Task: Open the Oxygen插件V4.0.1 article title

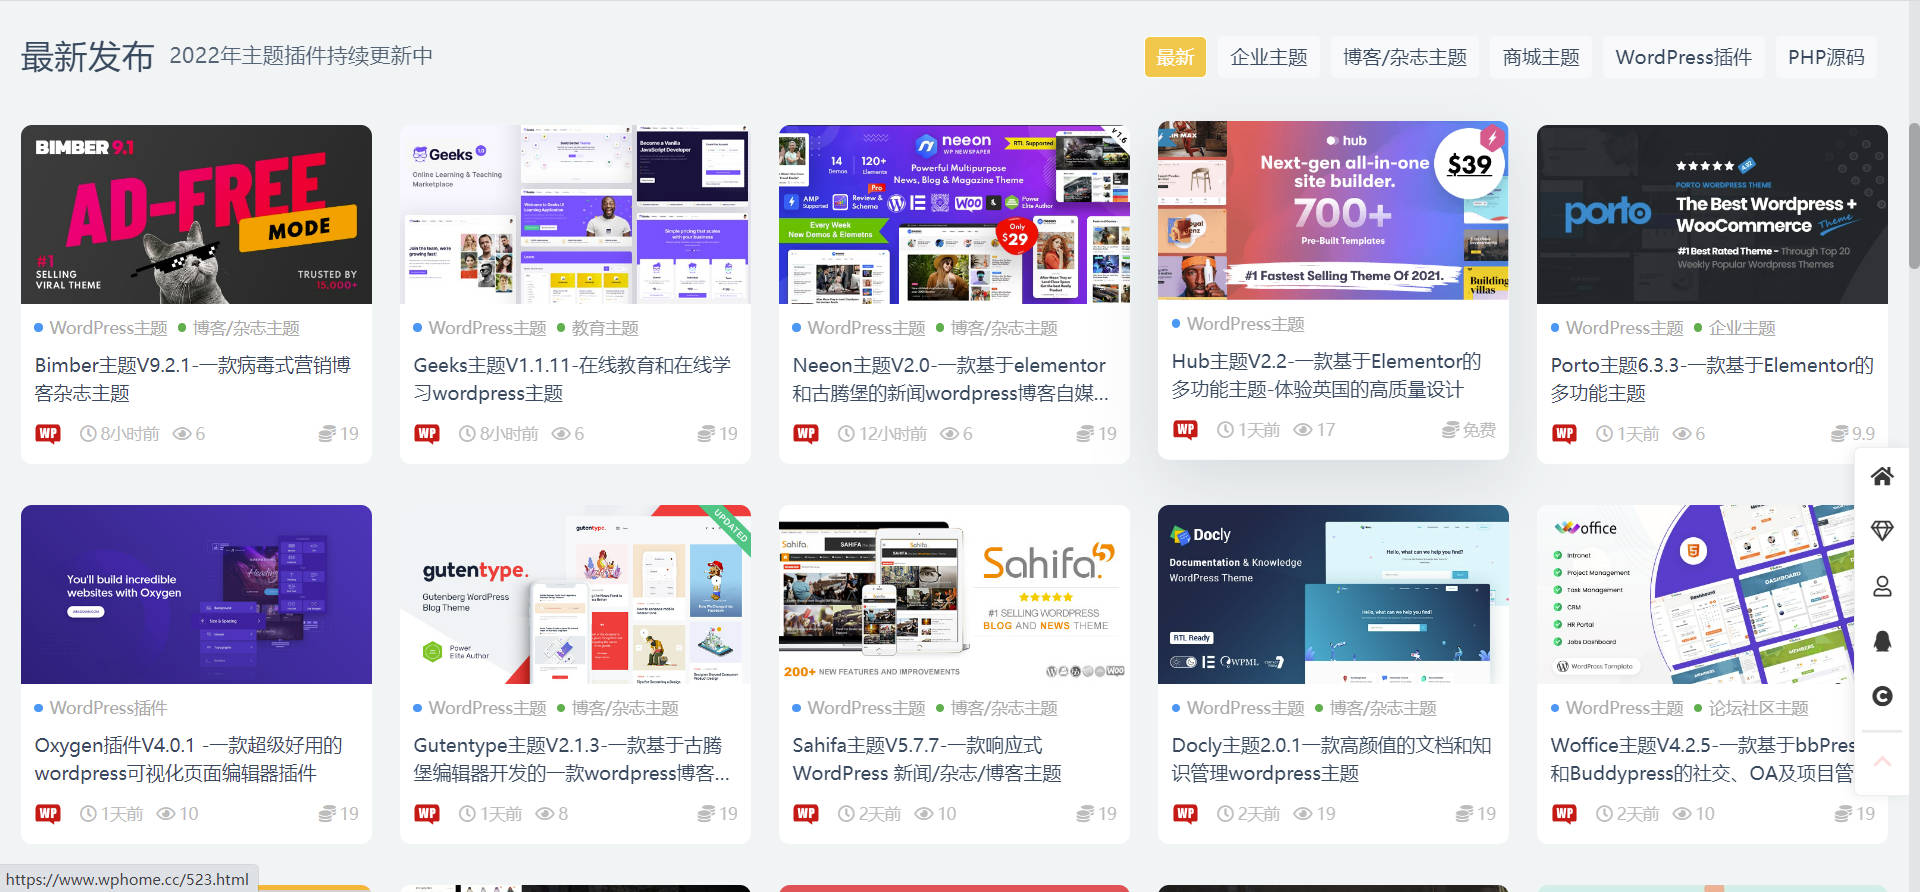Action: 189,759
